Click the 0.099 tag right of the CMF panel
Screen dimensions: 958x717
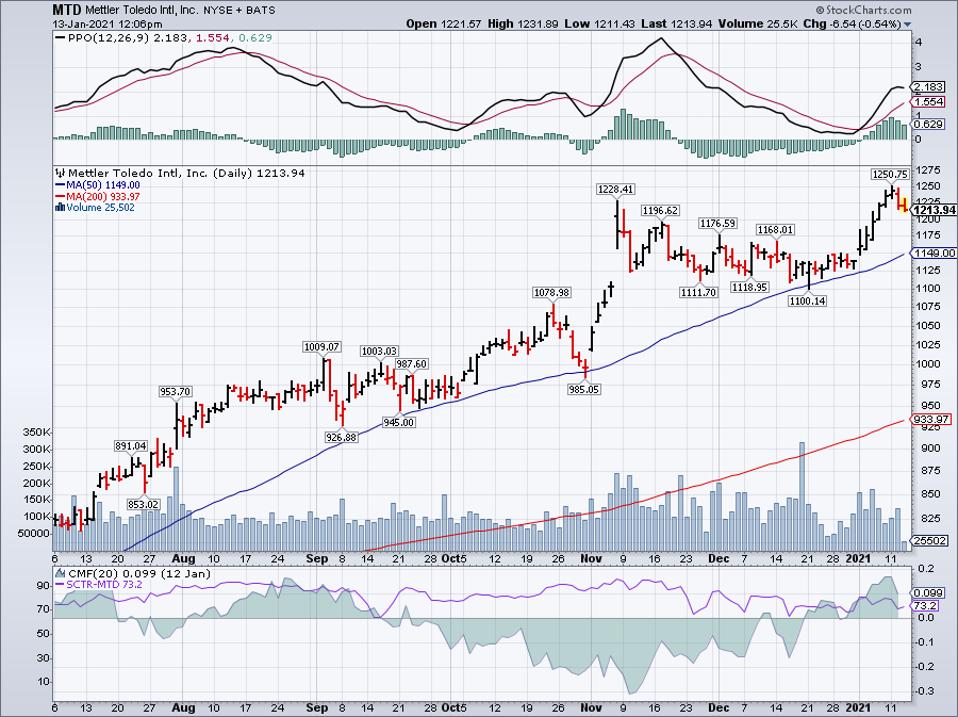tap(926, 593)
